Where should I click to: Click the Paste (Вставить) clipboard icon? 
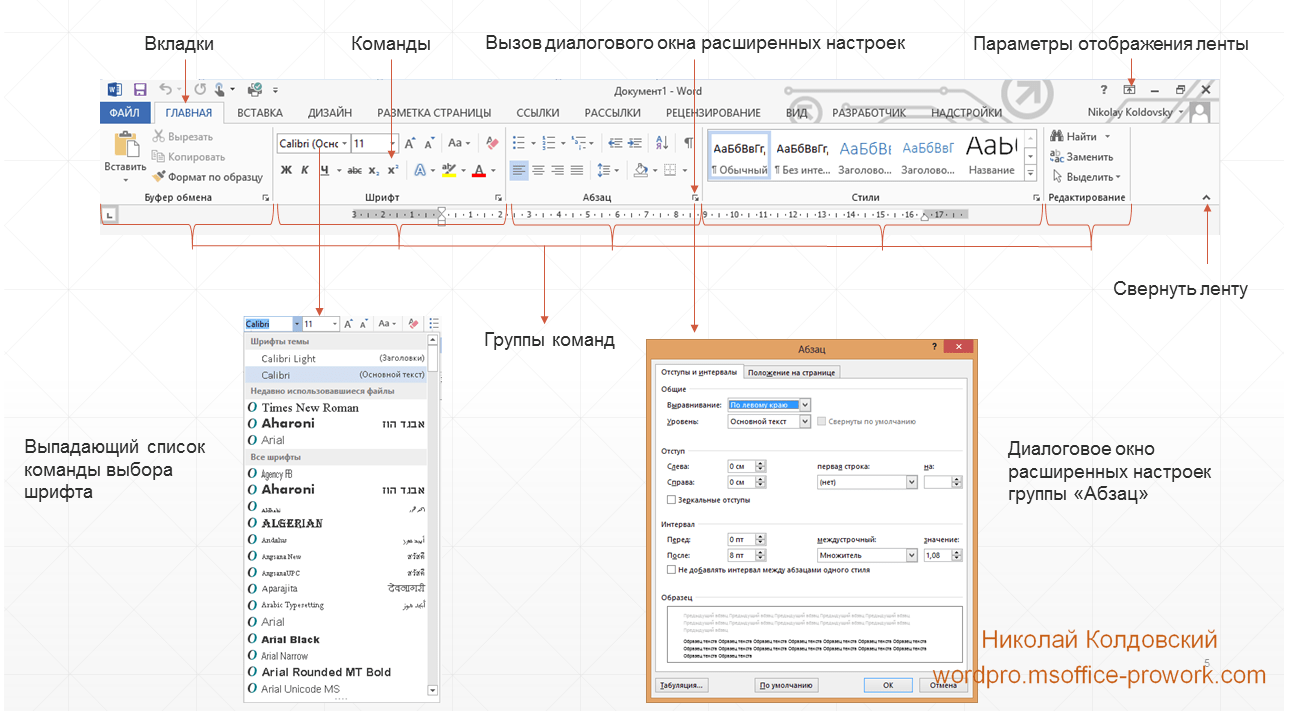[x=126, y=145]
